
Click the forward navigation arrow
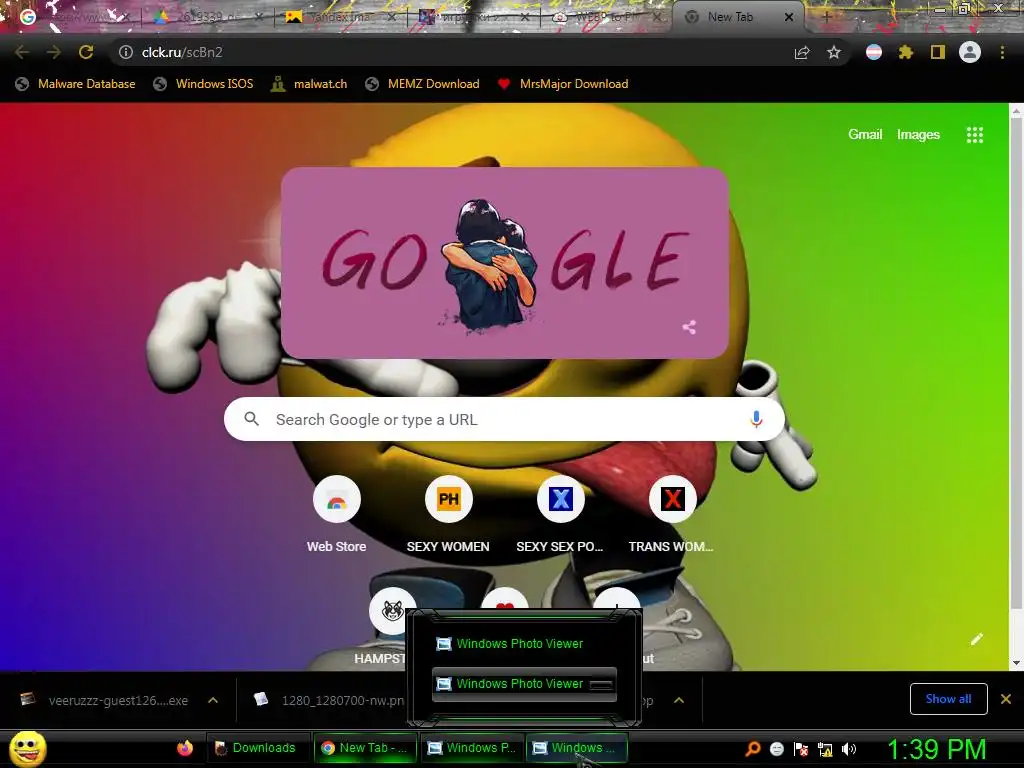[54, 52]
